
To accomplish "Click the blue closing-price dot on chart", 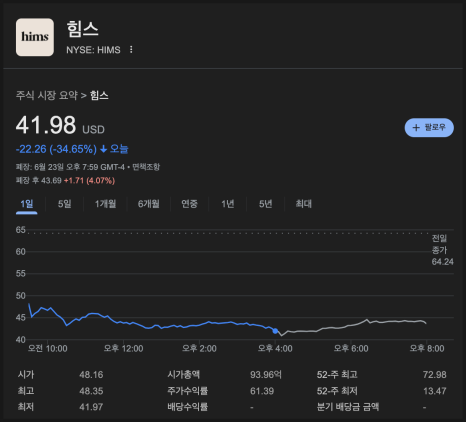I will pyautogui.click(x=275, y=331).
